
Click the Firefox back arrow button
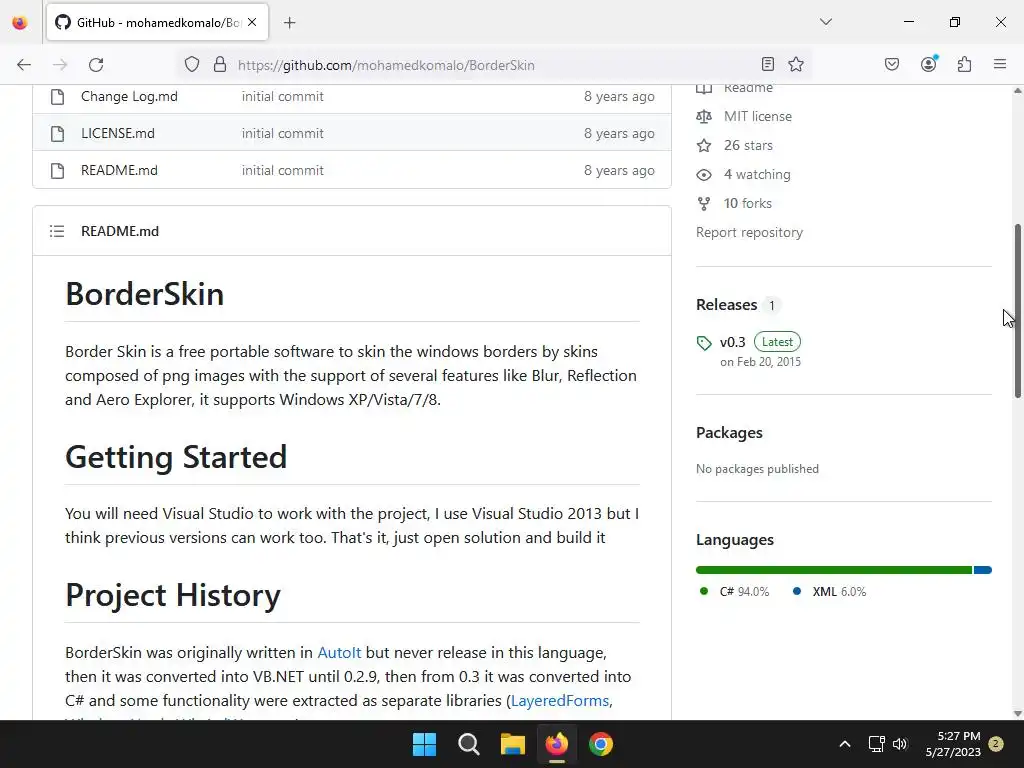coord(24,65)
